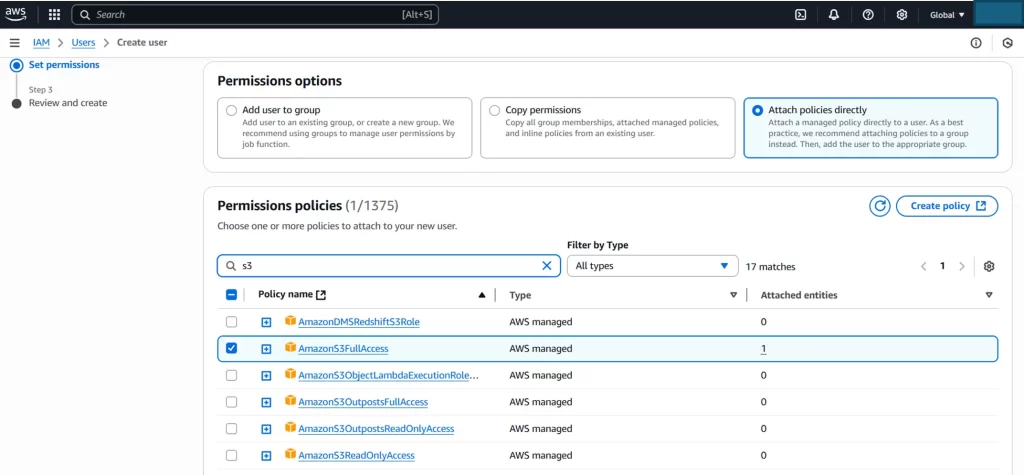Click the policy icon of AmazonS3OutpostsReadOnlyAccess
This screenshot has width=1024, height=475.
(291, 427)
